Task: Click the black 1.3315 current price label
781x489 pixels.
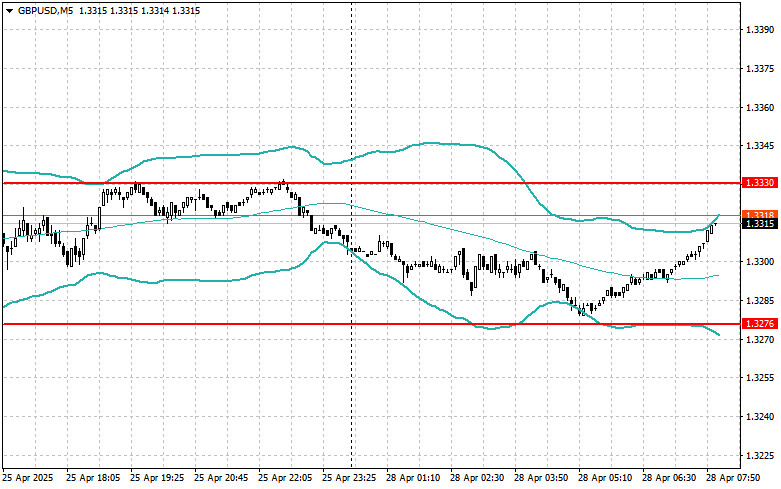Action: click(759, 224)
